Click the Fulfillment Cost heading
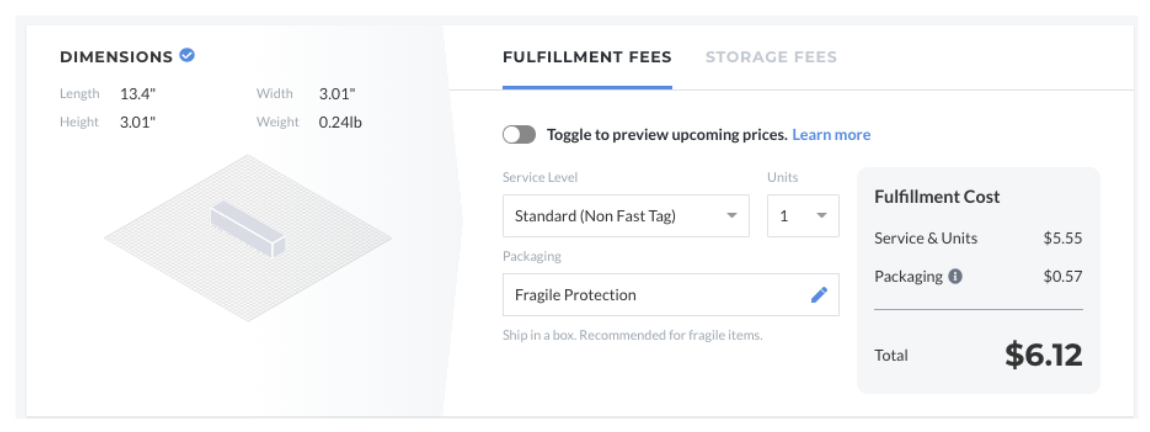The width and height of the screenshot is (1150, 432). point(937,197)
